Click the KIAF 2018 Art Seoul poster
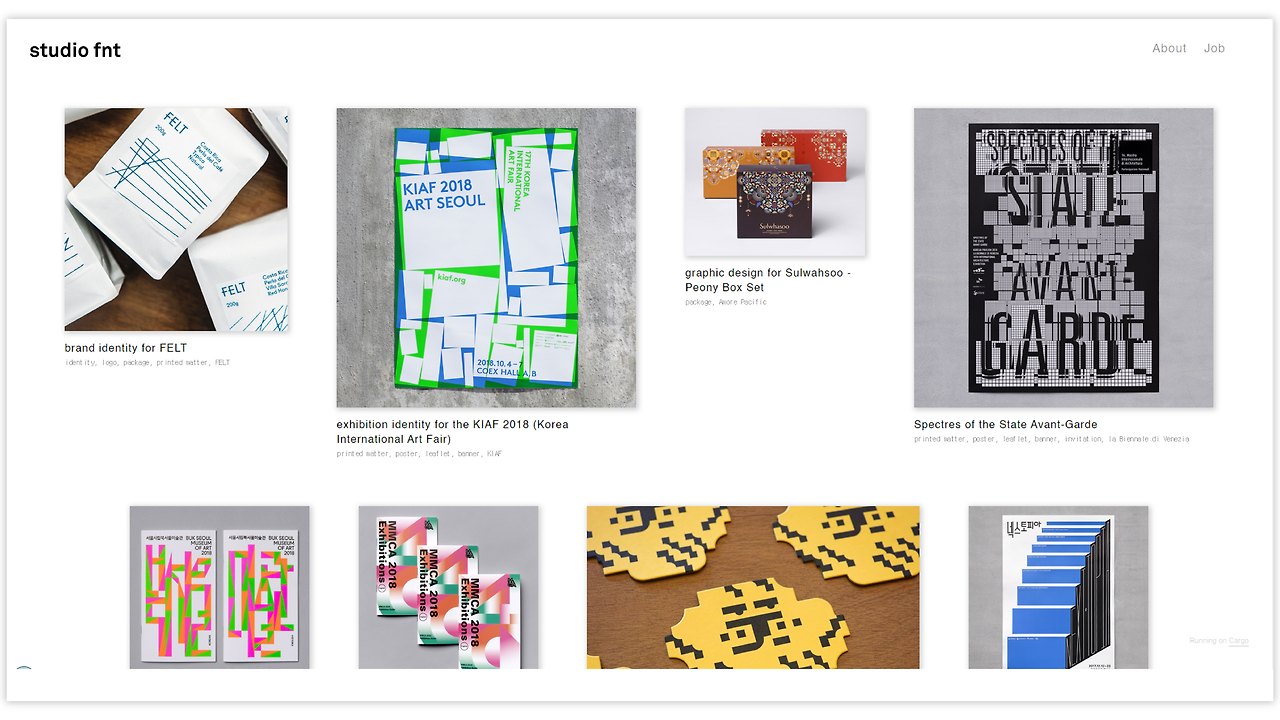The width and height of the screenshot is (1280, 720). point(486,258)
